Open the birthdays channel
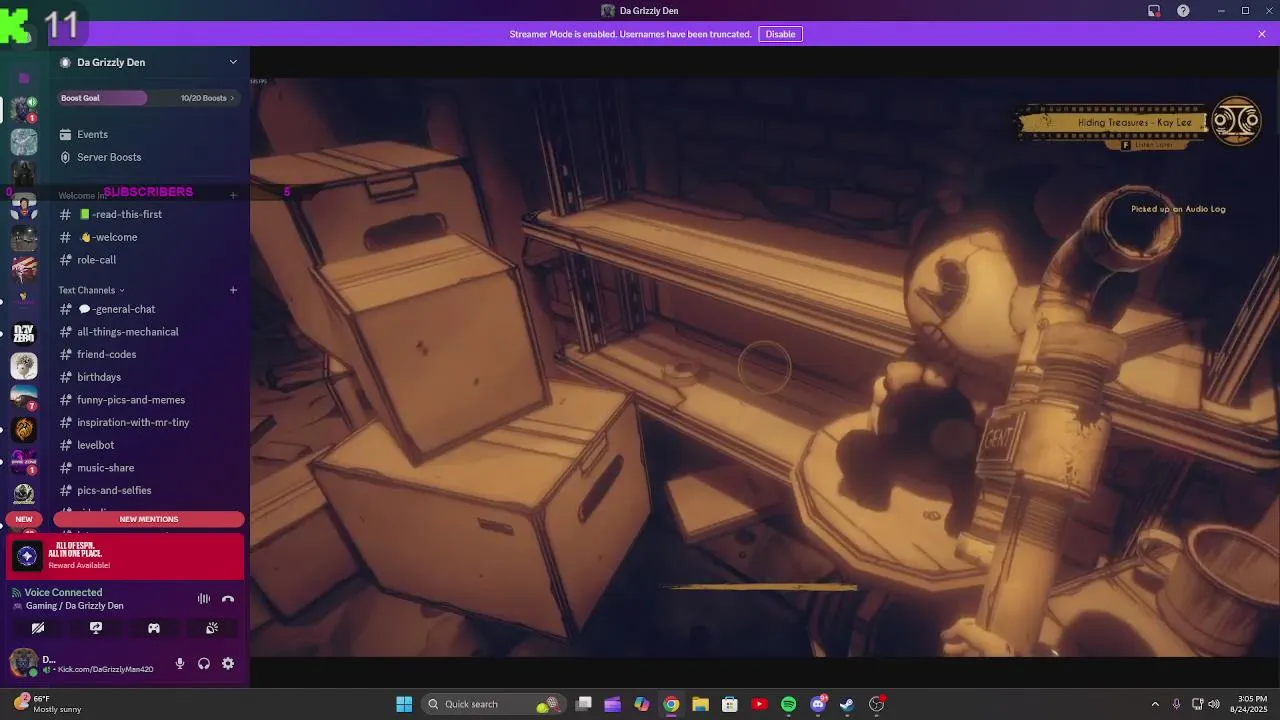Screen dimensions: 1280x720 (x=148, y=377)
